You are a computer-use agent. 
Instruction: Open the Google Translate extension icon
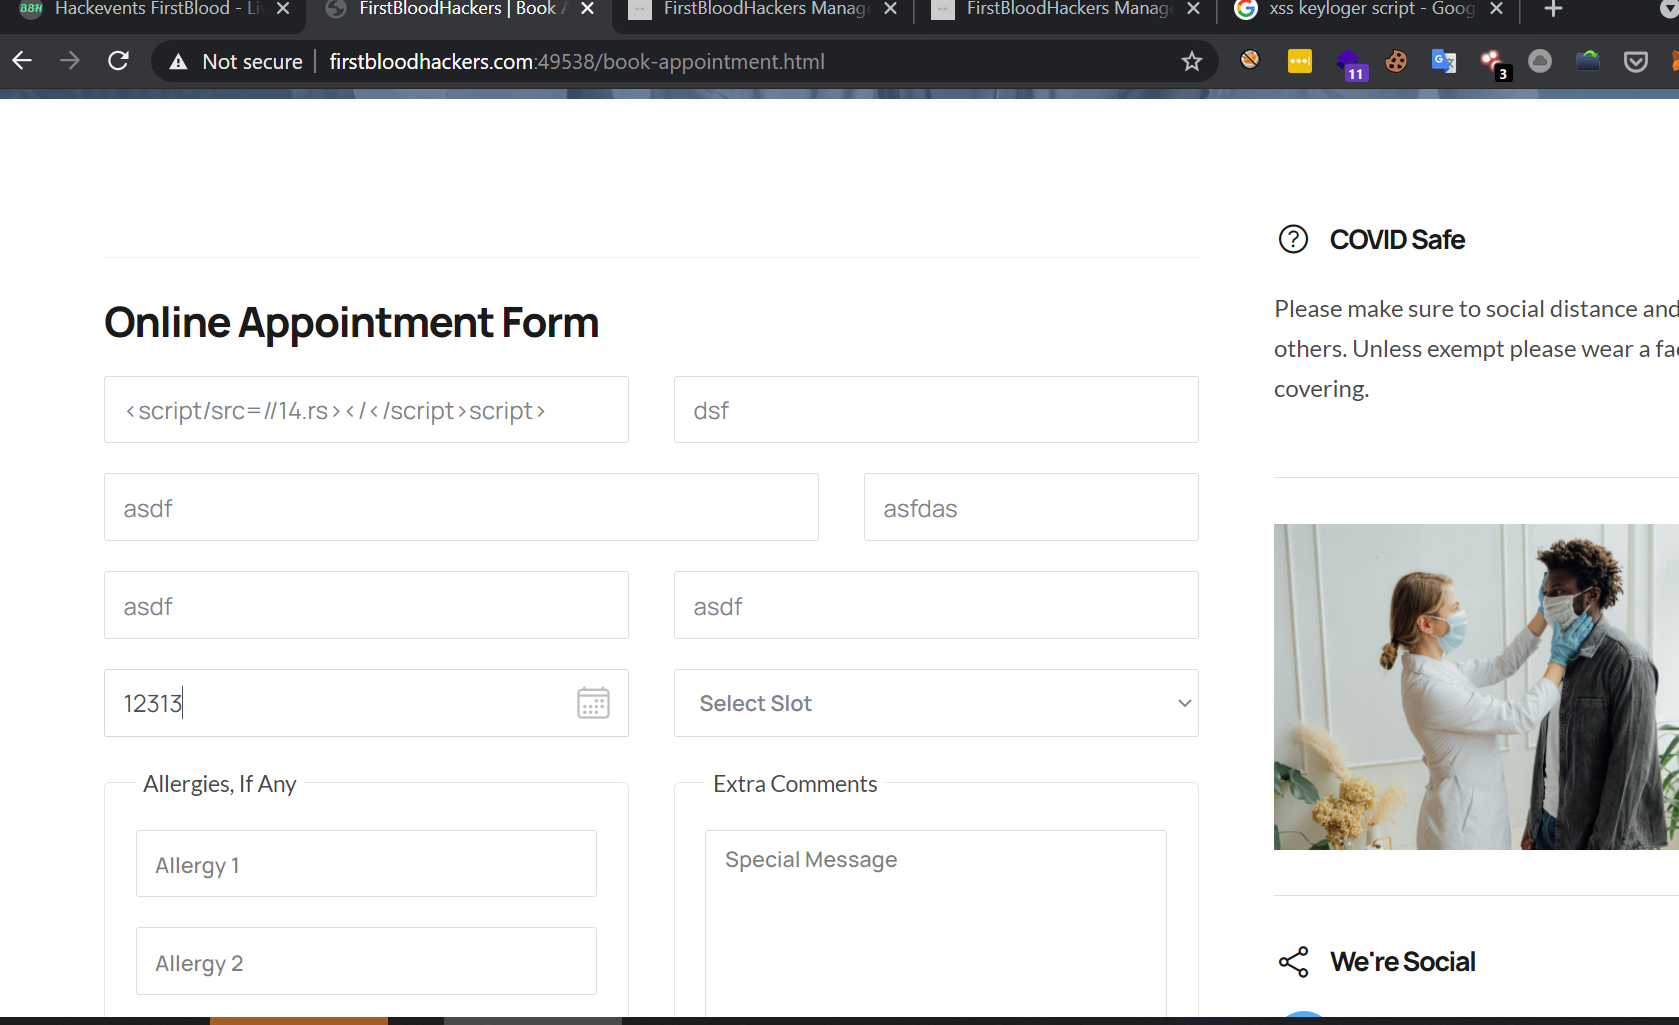click(x=1444, y=61)
